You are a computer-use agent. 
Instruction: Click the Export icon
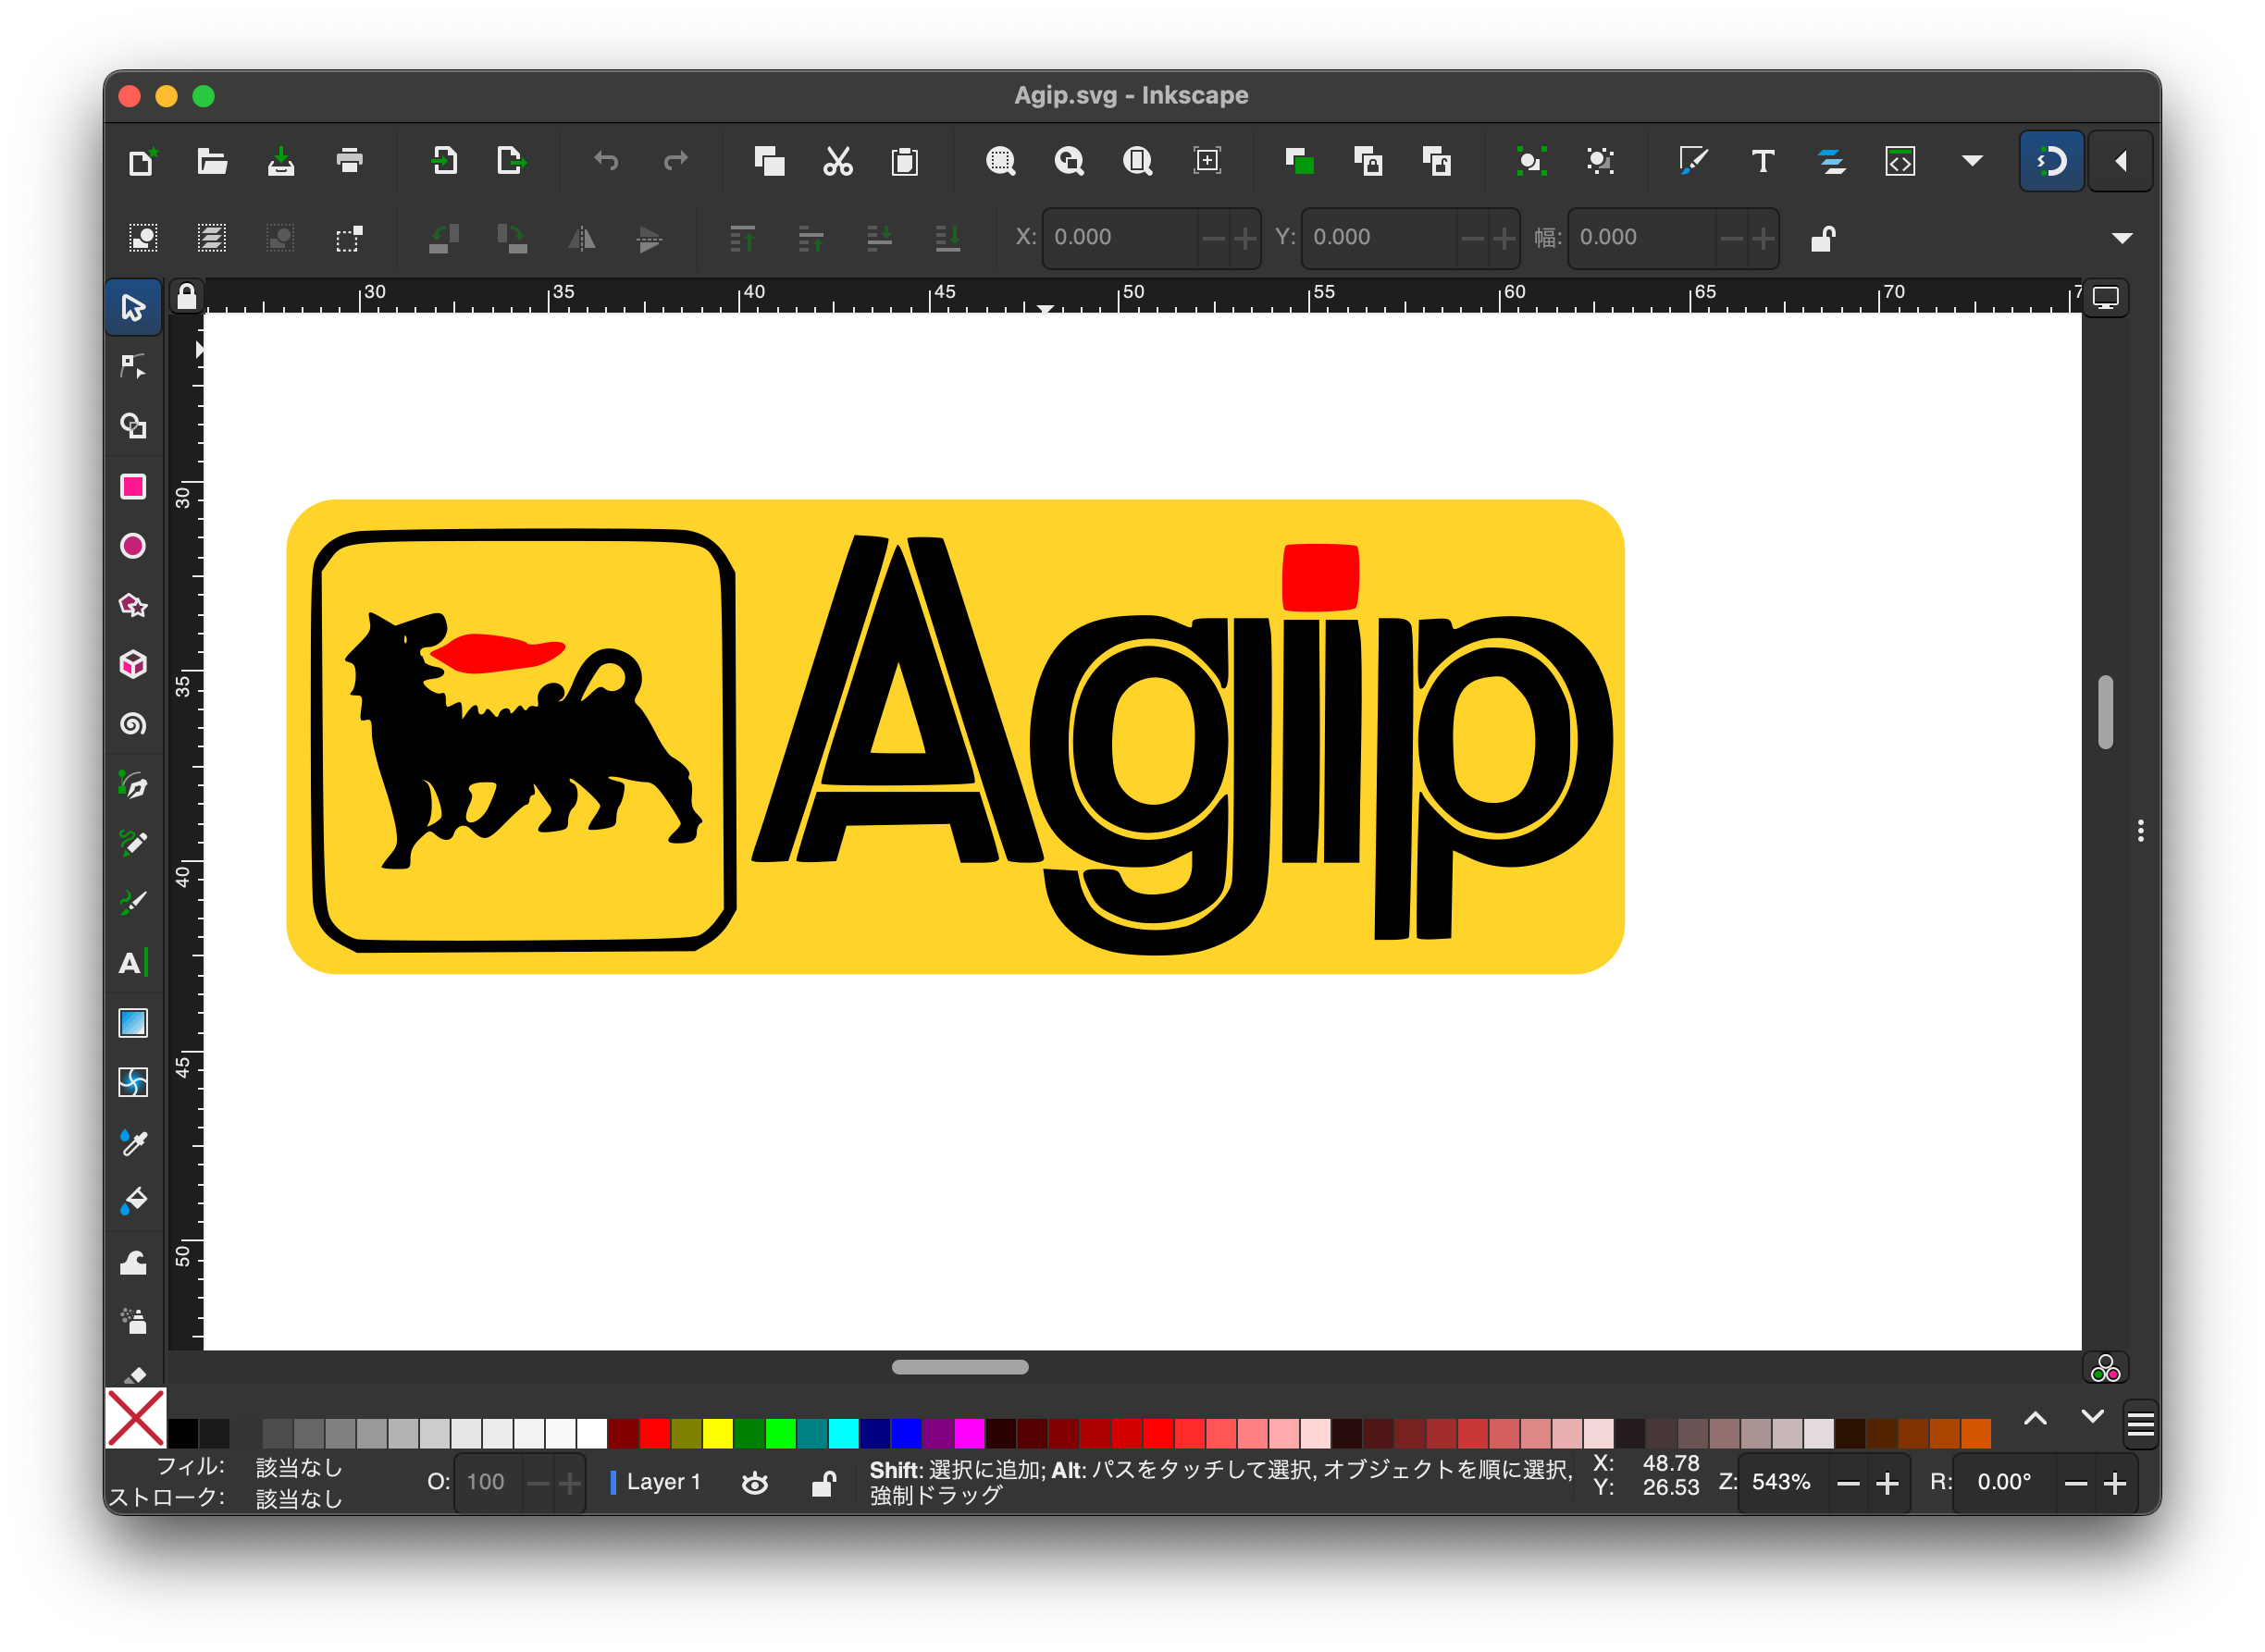point(511,161)
